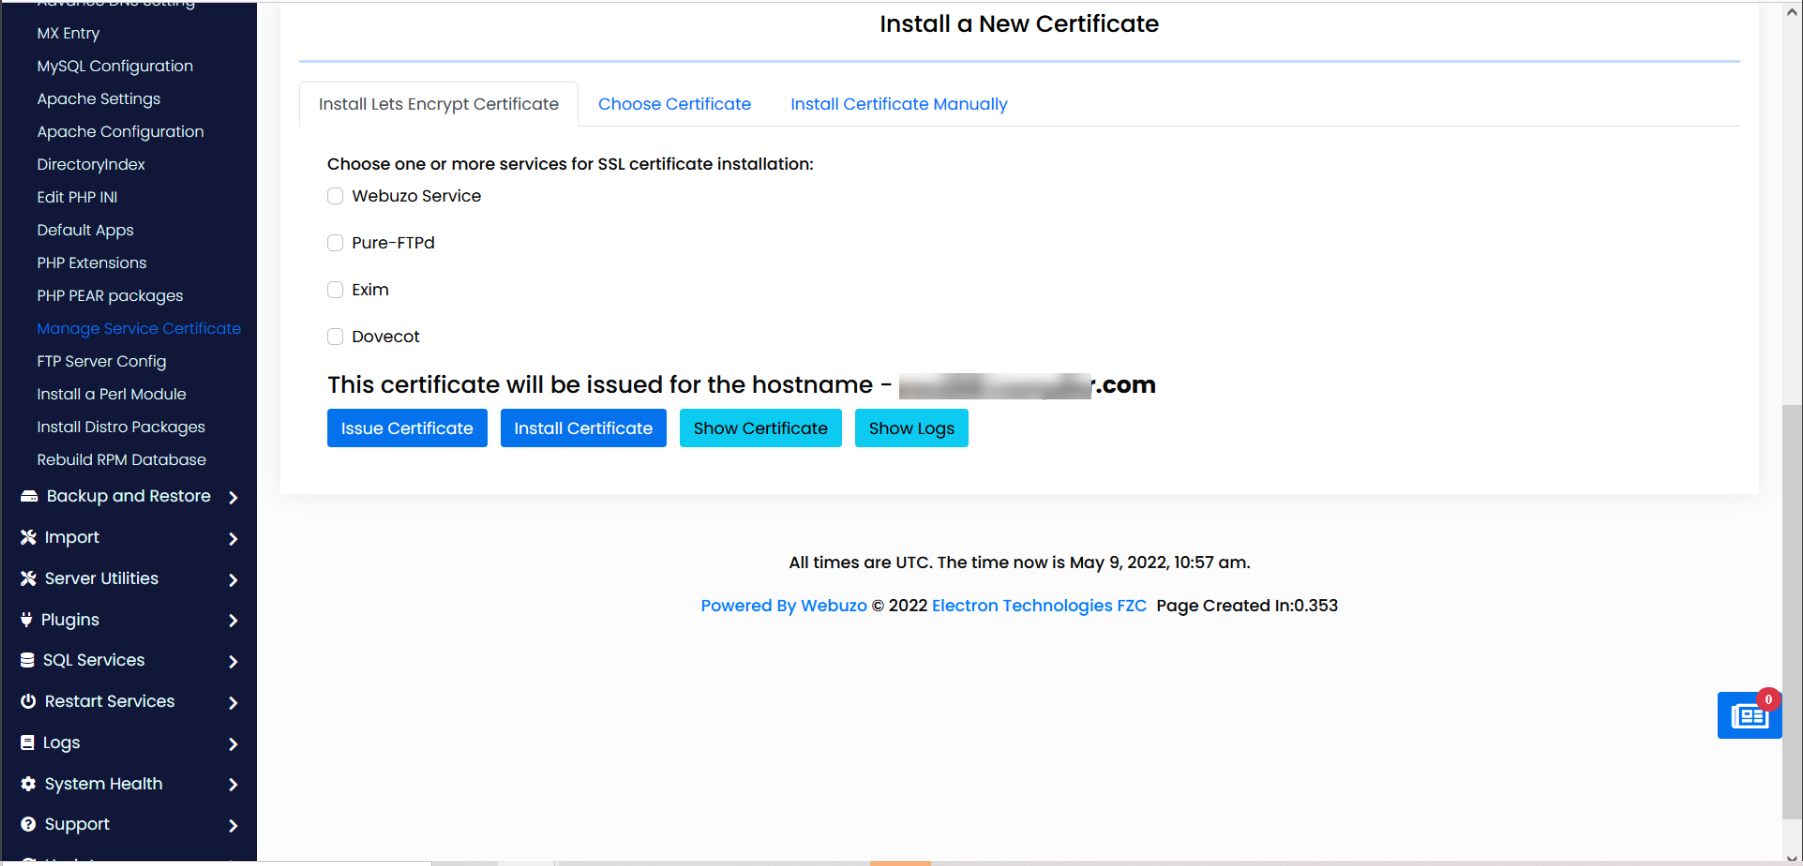Click the page vertical scrollbar thumb

click(x=1791, y=610)
